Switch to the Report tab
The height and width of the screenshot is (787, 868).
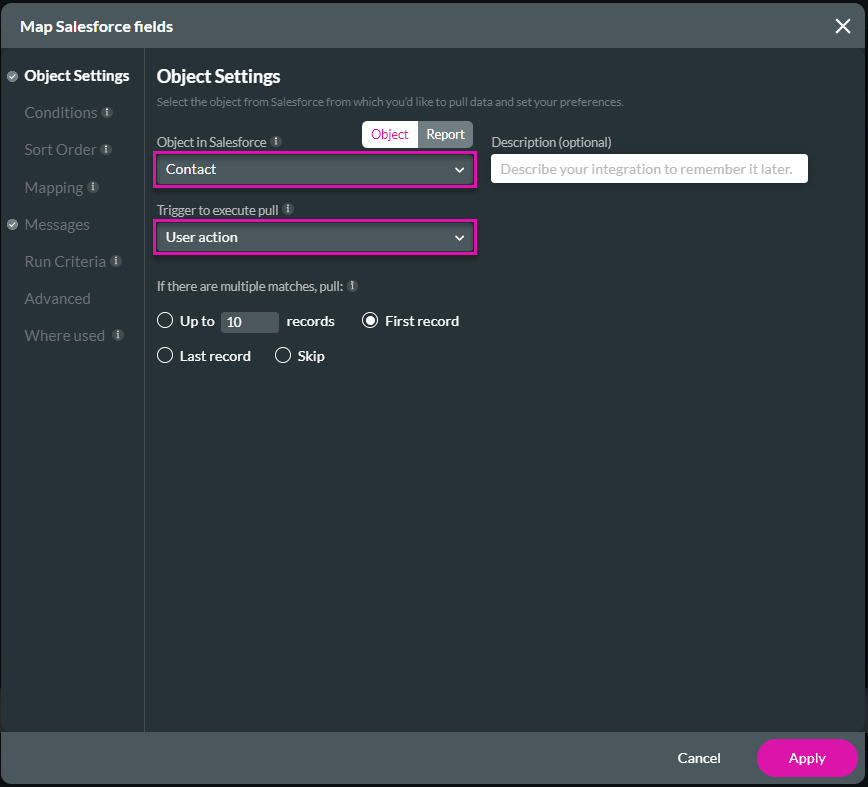point(446,134)
